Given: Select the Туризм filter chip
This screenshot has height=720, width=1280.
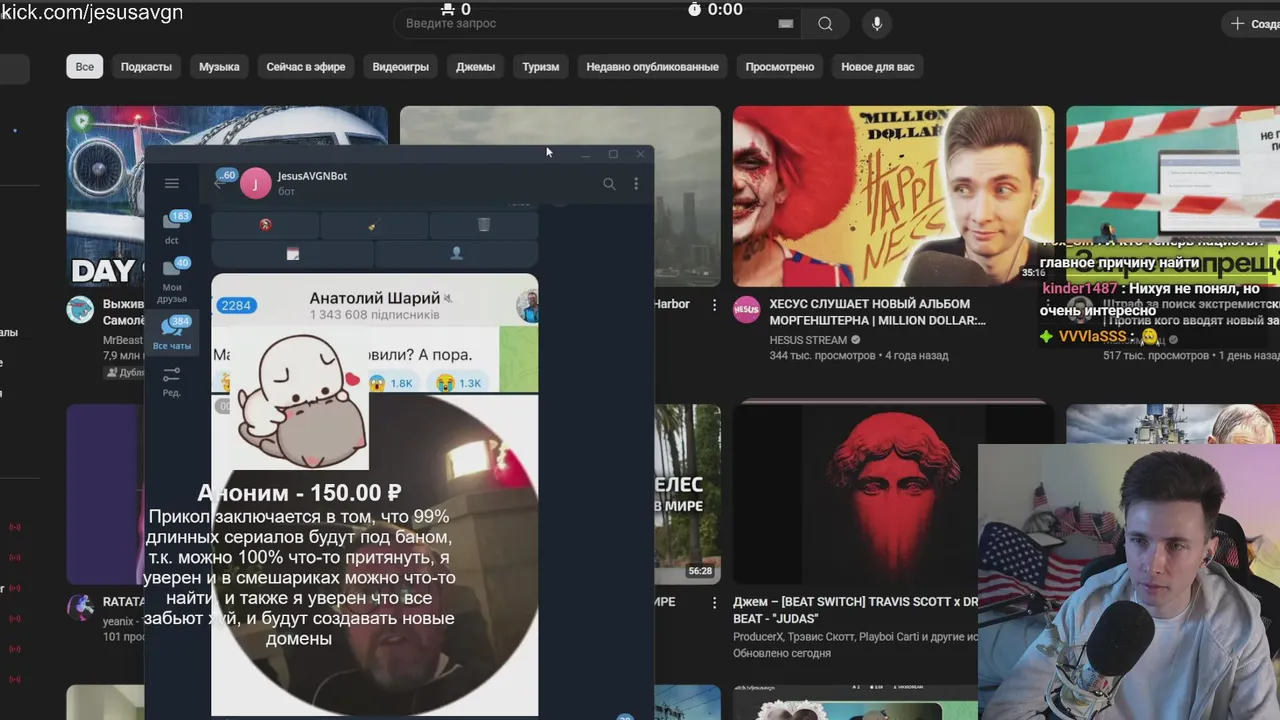Looking at the screenshot, I should point(540,67).
